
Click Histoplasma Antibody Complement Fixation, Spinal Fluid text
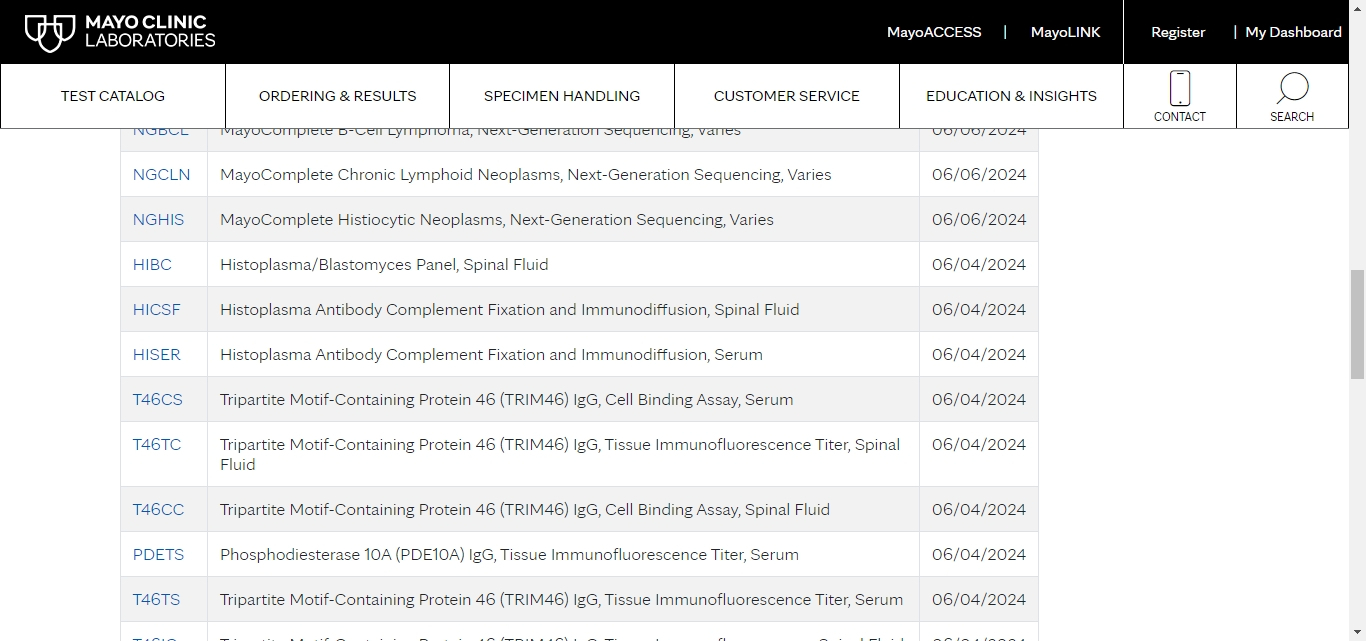click(x=509, y=310)
